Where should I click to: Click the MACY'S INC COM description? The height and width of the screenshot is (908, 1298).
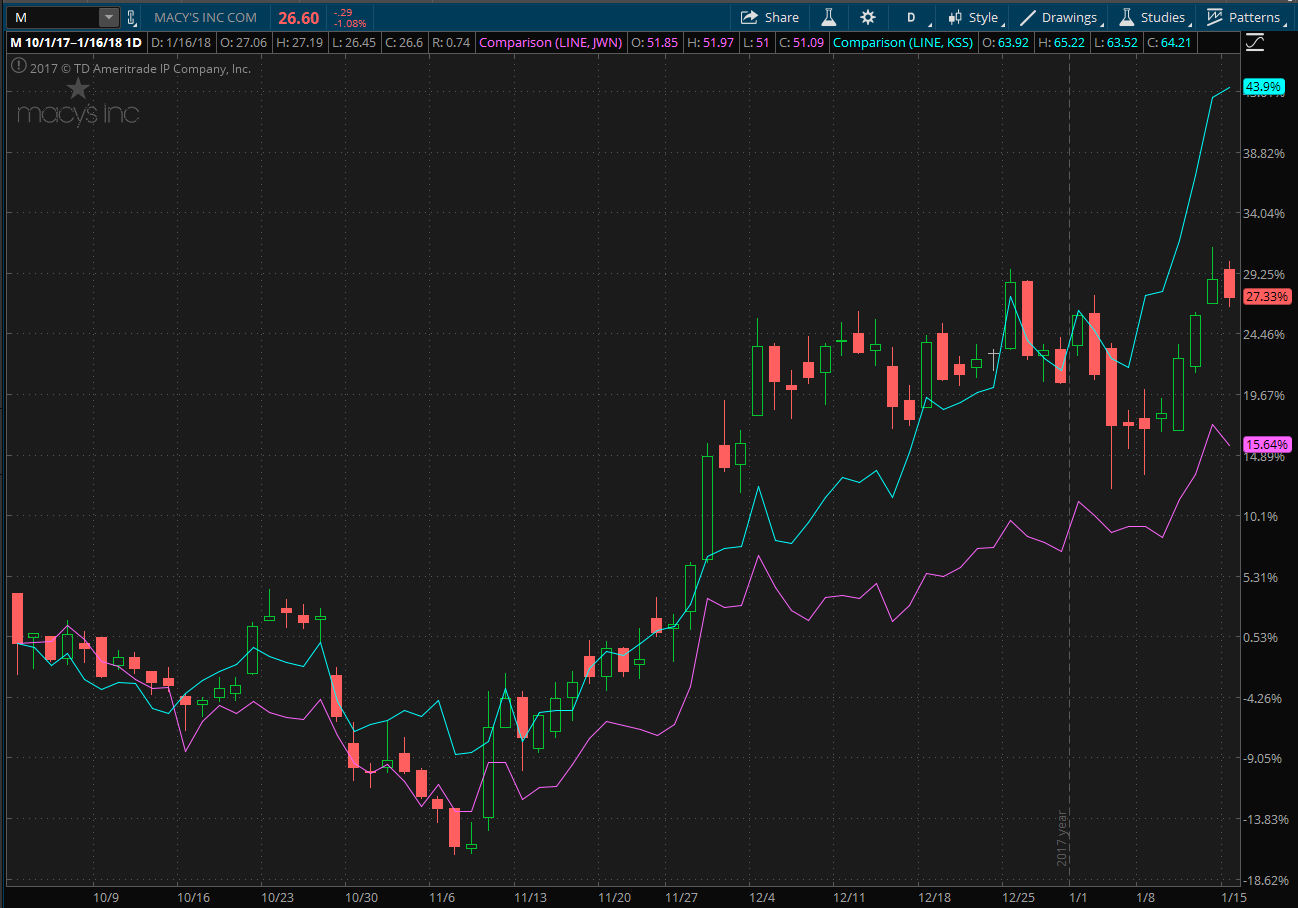coord(205,17)
